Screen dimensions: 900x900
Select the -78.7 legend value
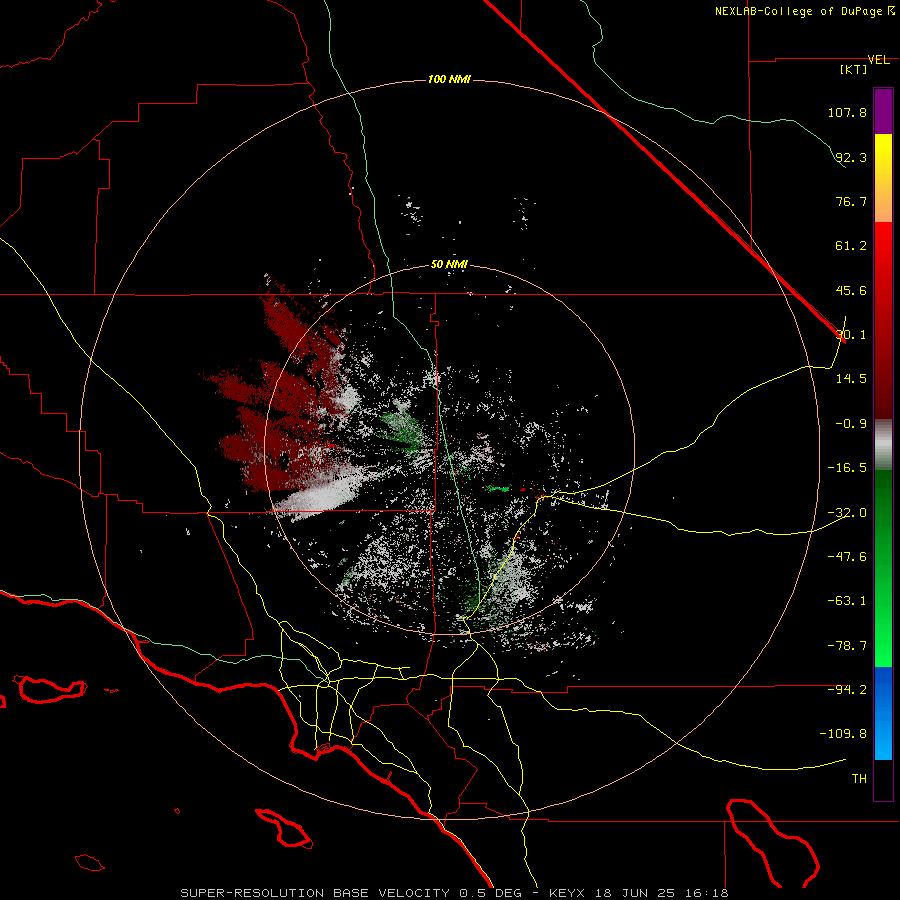pyautogui.click(x=847, y=646)
